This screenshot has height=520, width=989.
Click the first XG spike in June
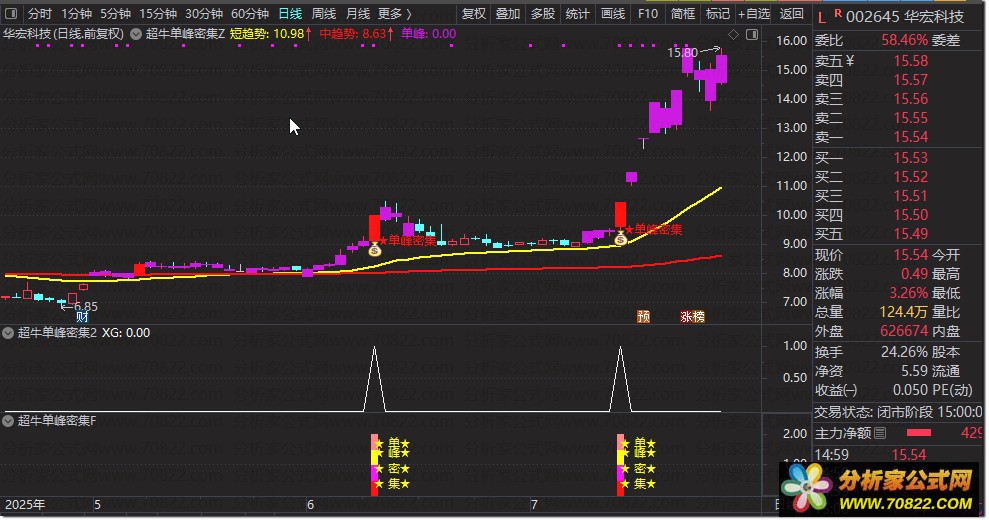[375, 379]
